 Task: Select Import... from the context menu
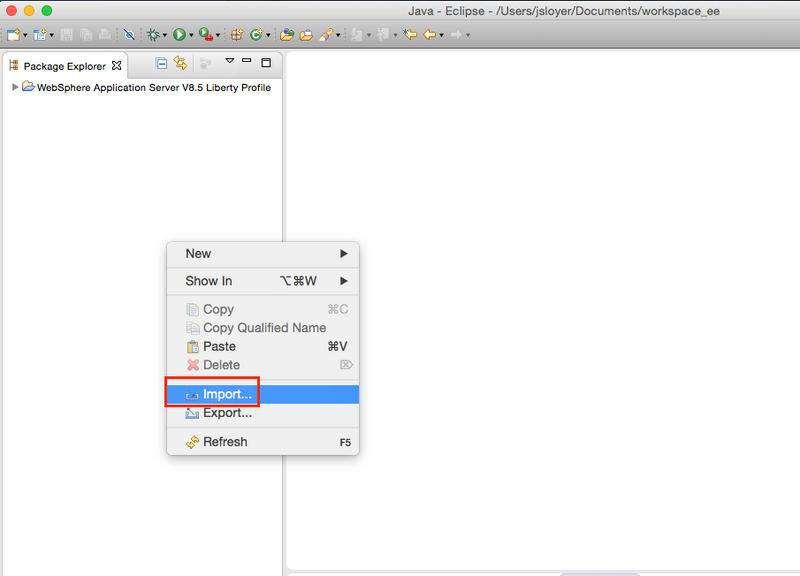point(263,394)
